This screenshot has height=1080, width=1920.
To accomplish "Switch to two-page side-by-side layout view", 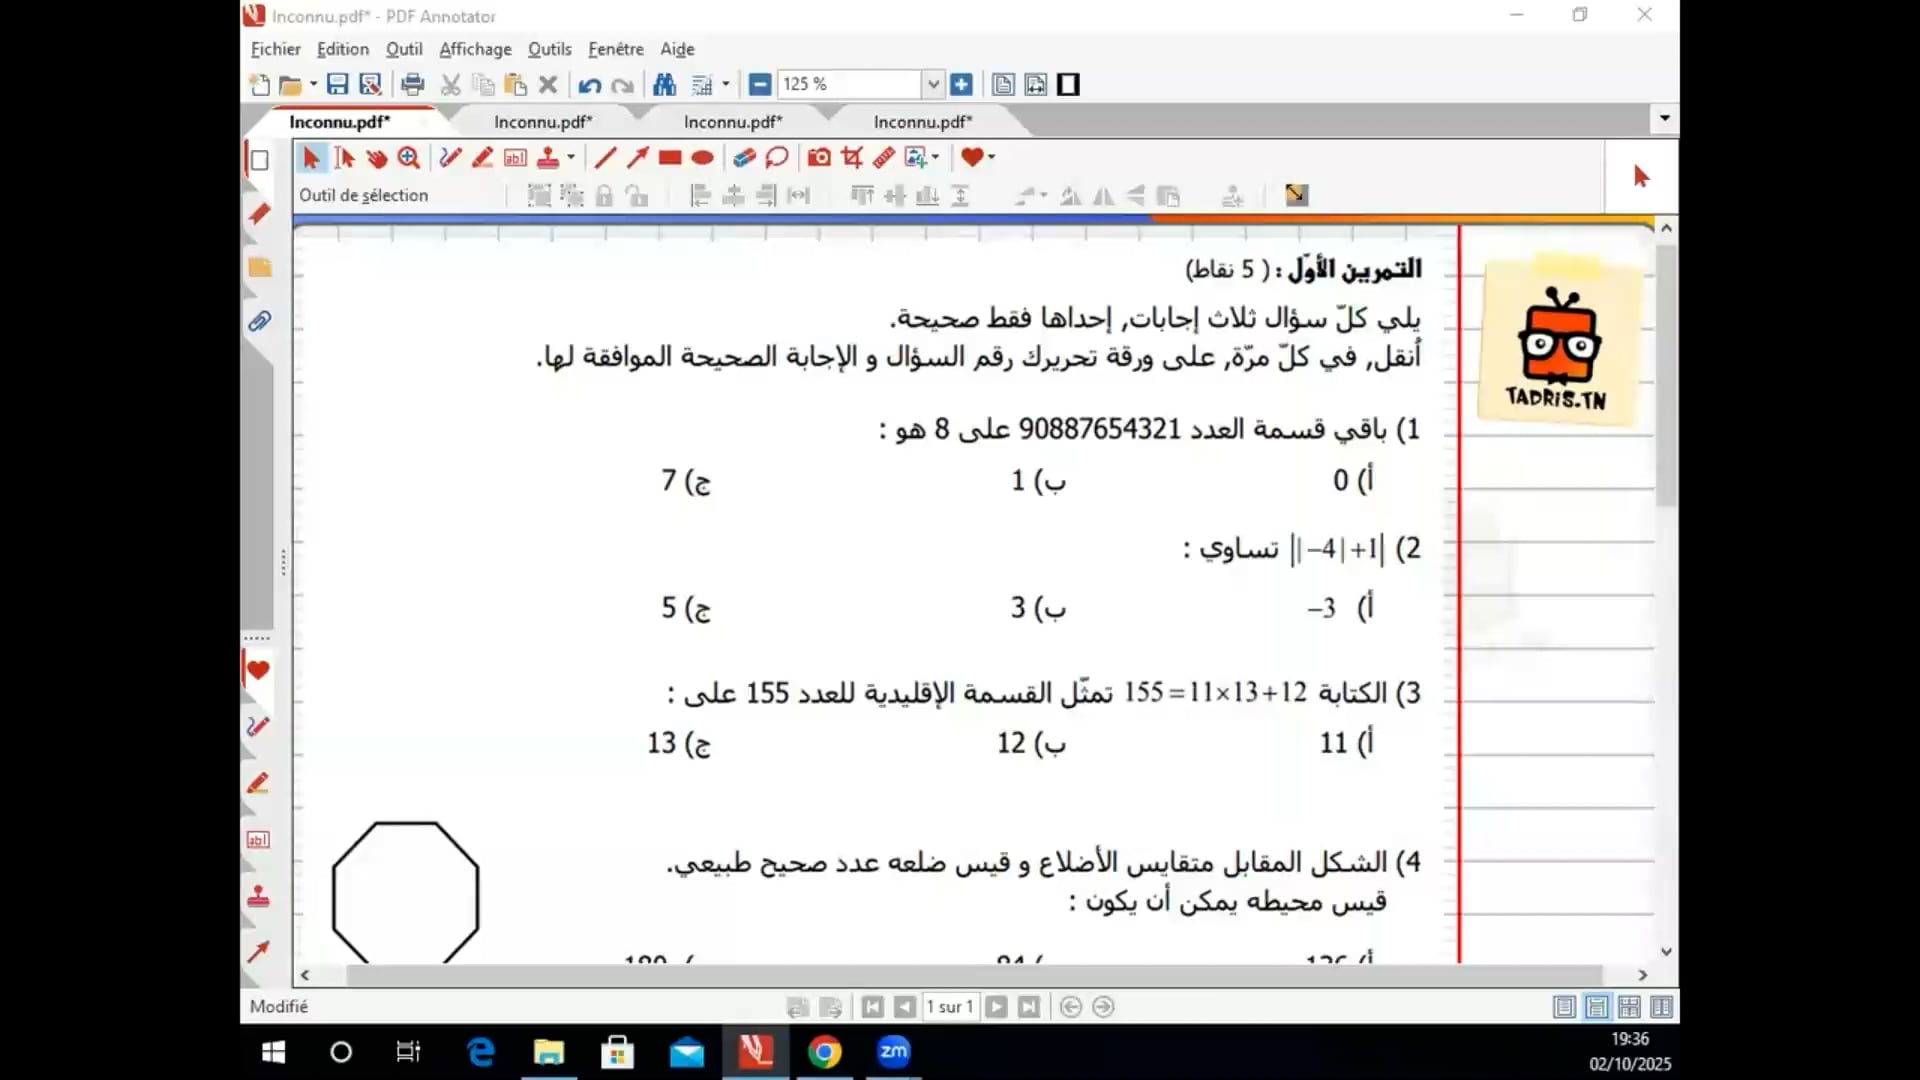I will (1662, 1007).
